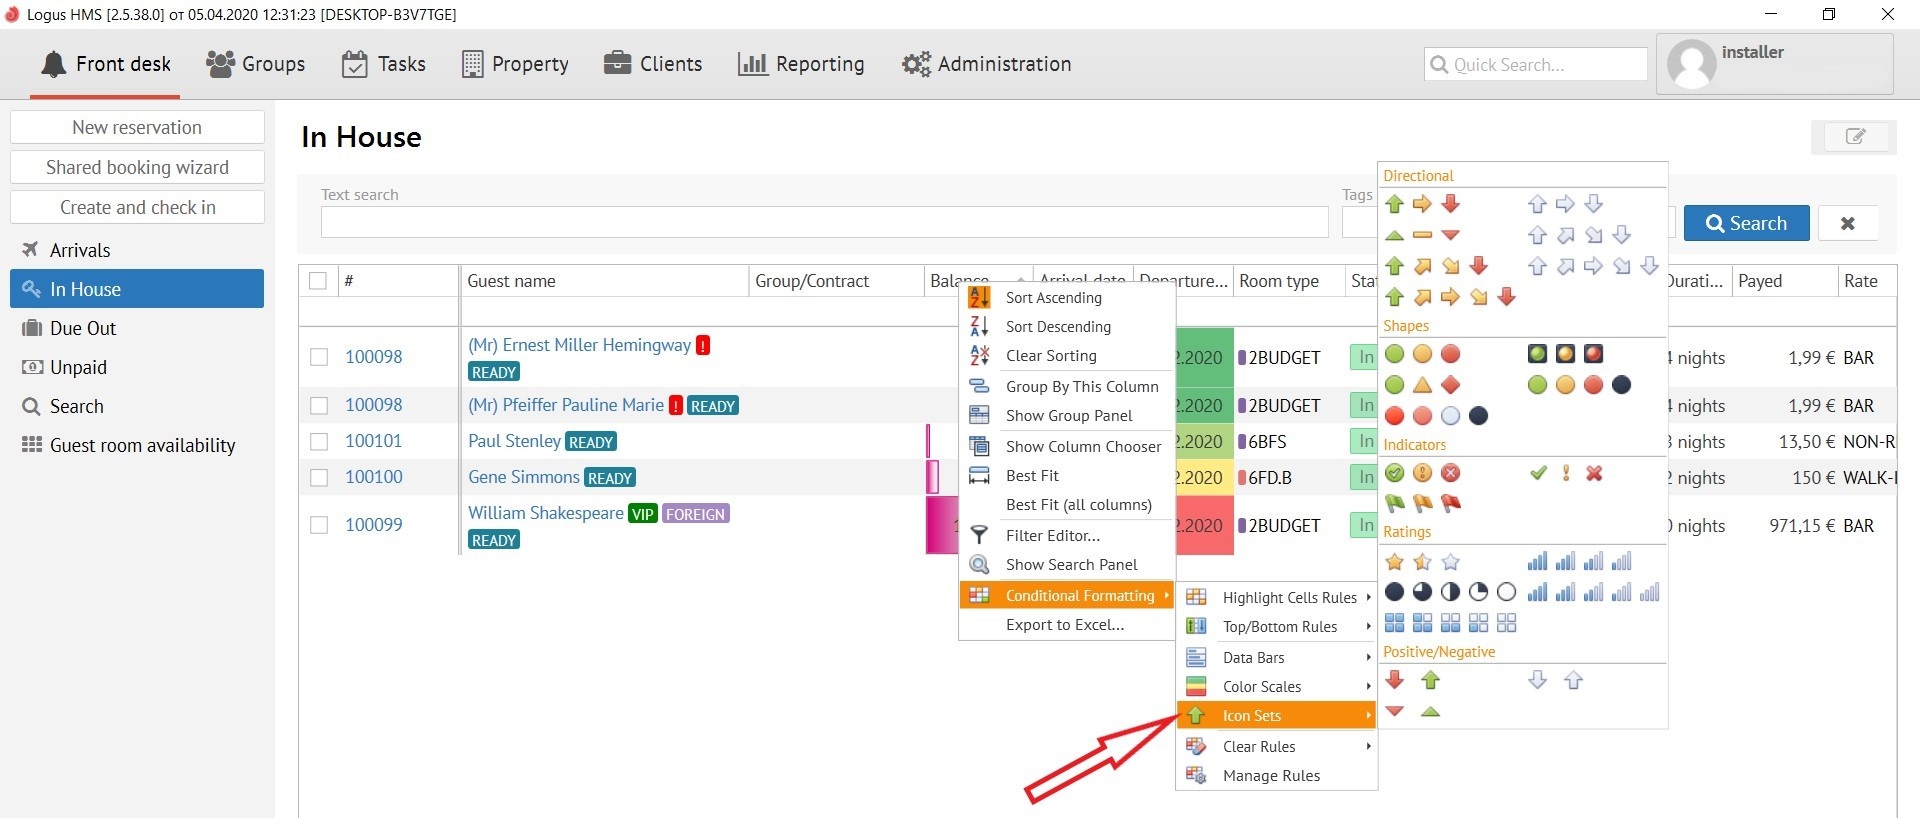Choose the three flags indicator icon set

coord(1422,503)
